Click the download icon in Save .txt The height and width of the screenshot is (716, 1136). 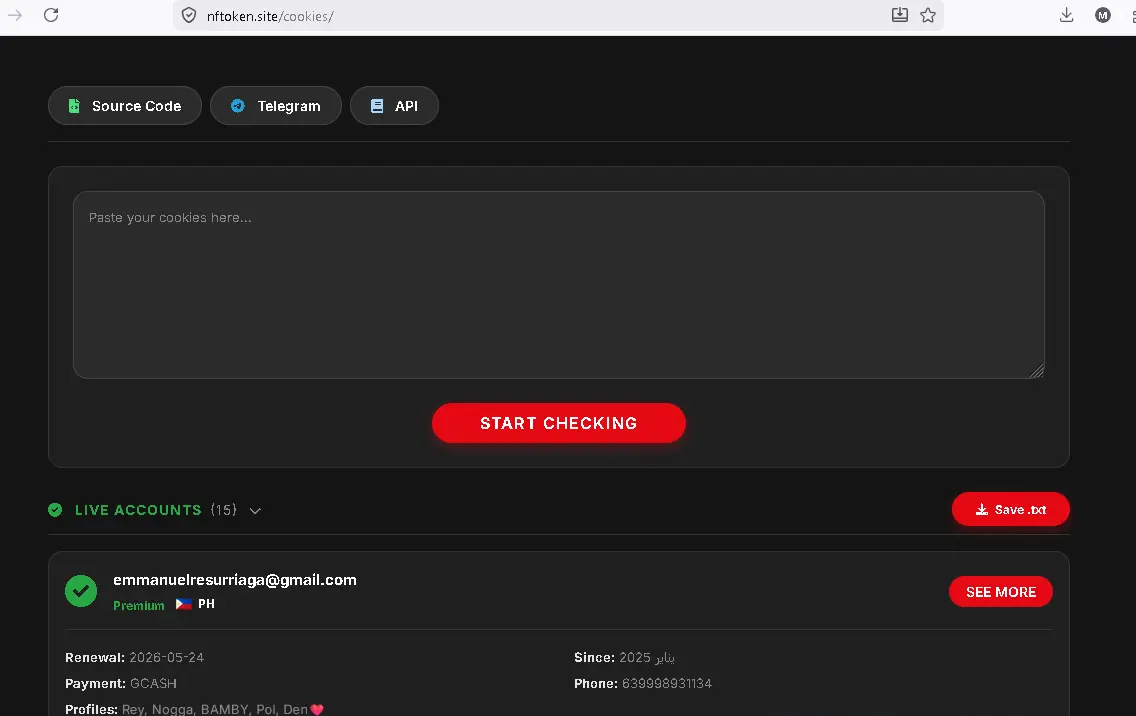[982, 509]
